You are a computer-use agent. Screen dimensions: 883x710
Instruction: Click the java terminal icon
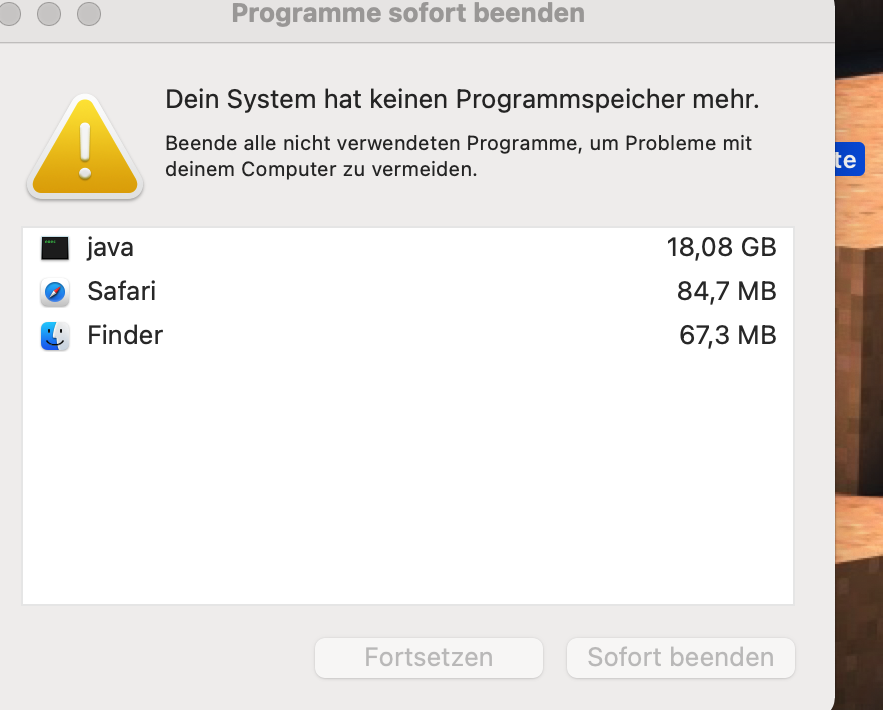click(x=55, y=248)
